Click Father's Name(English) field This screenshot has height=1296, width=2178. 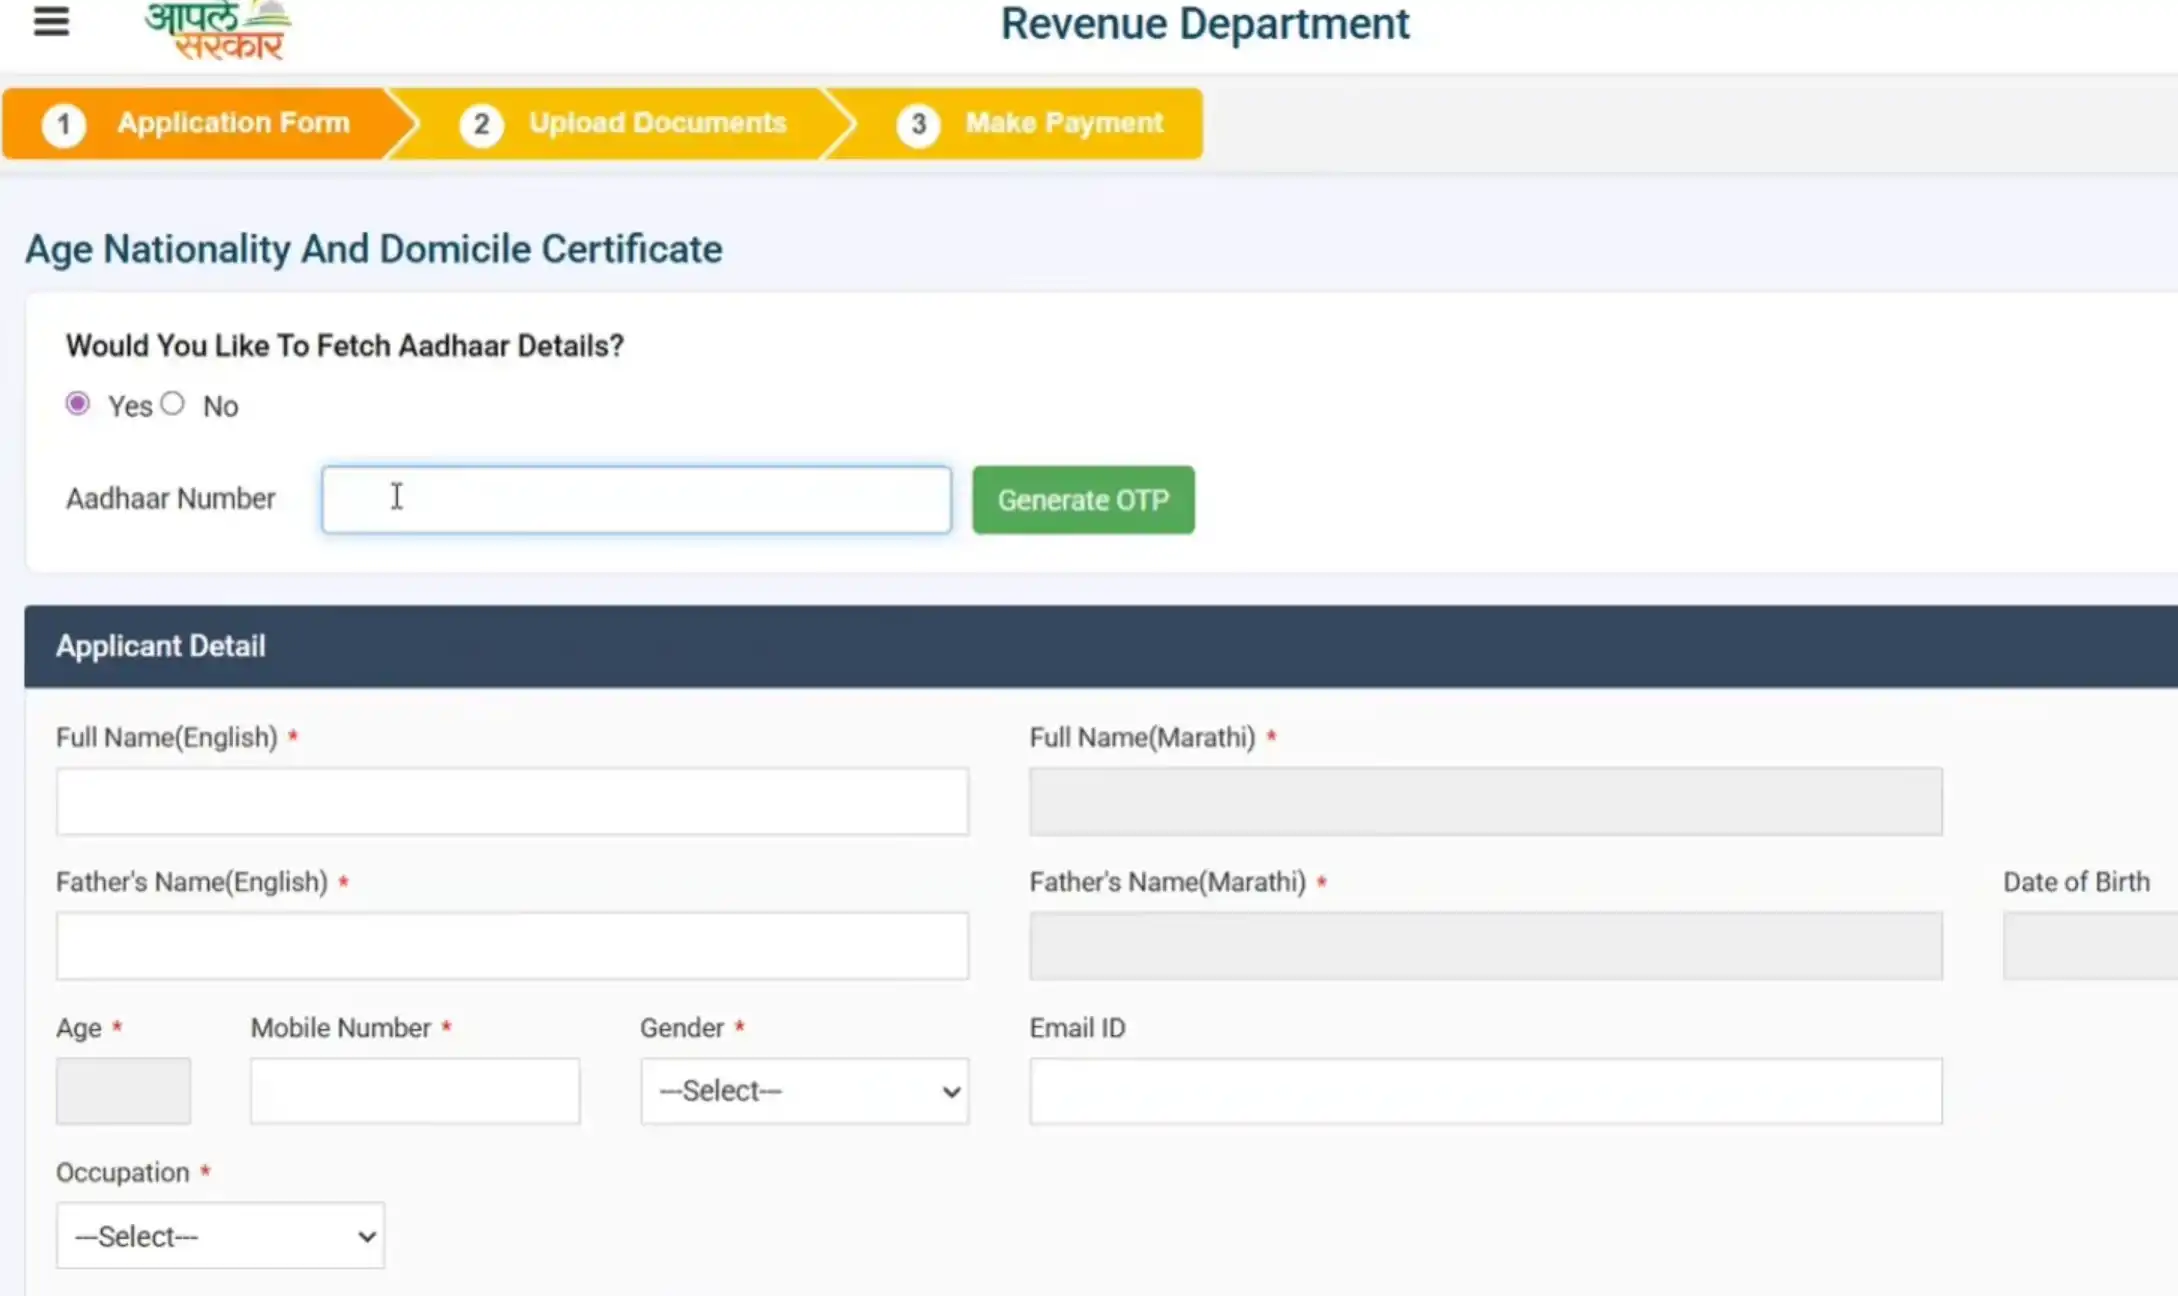coord(512,945)
